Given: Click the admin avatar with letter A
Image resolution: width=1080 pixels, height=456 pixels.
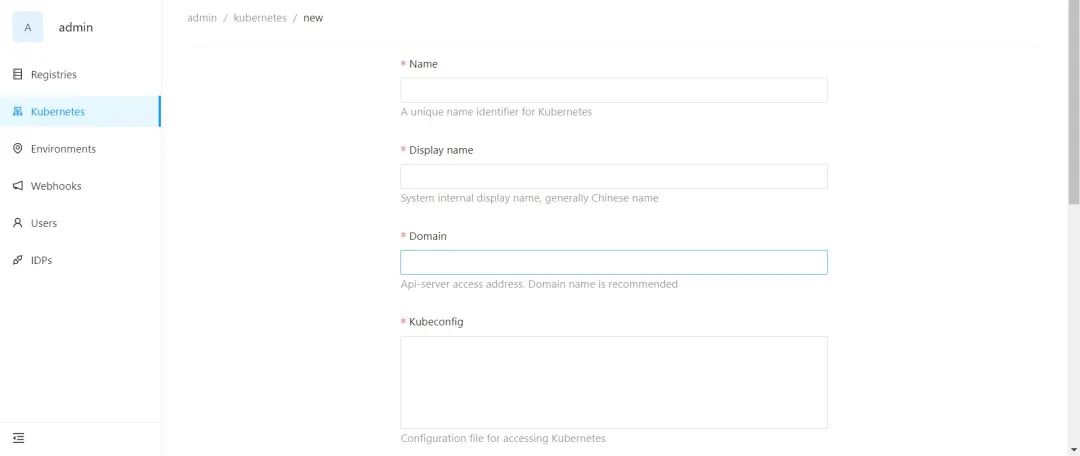Looking at the screenshot, I should pos(27,27).
